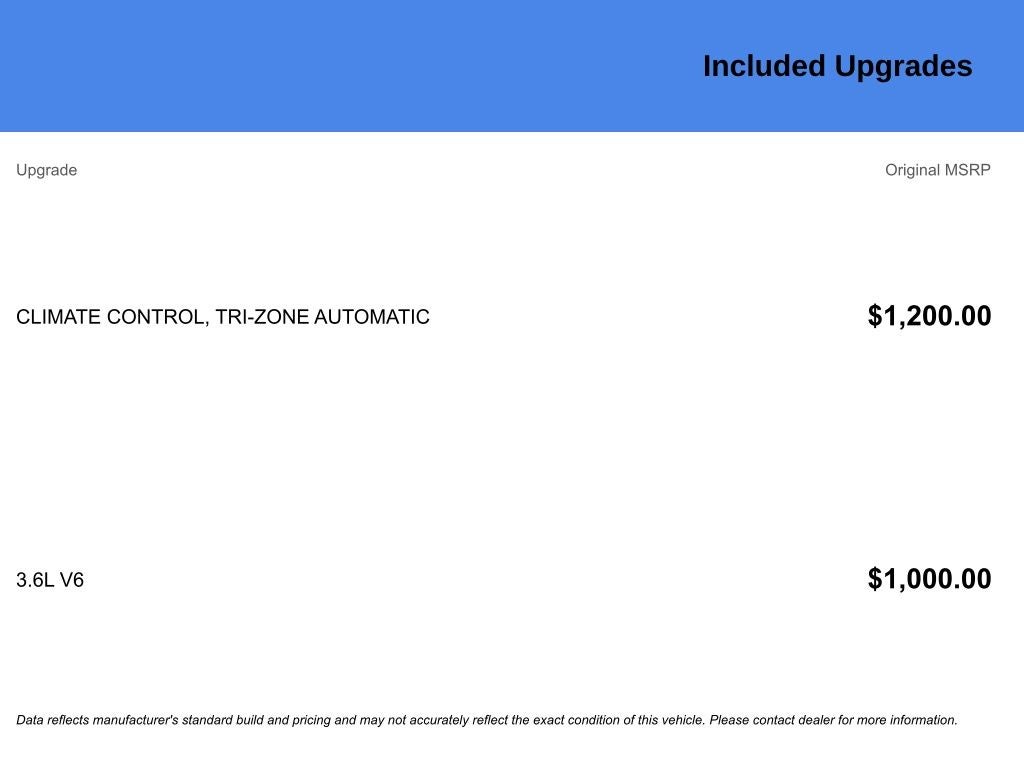Select the Original MSRP column header
Screen dimensions: 1024x768
click(938, 170)
